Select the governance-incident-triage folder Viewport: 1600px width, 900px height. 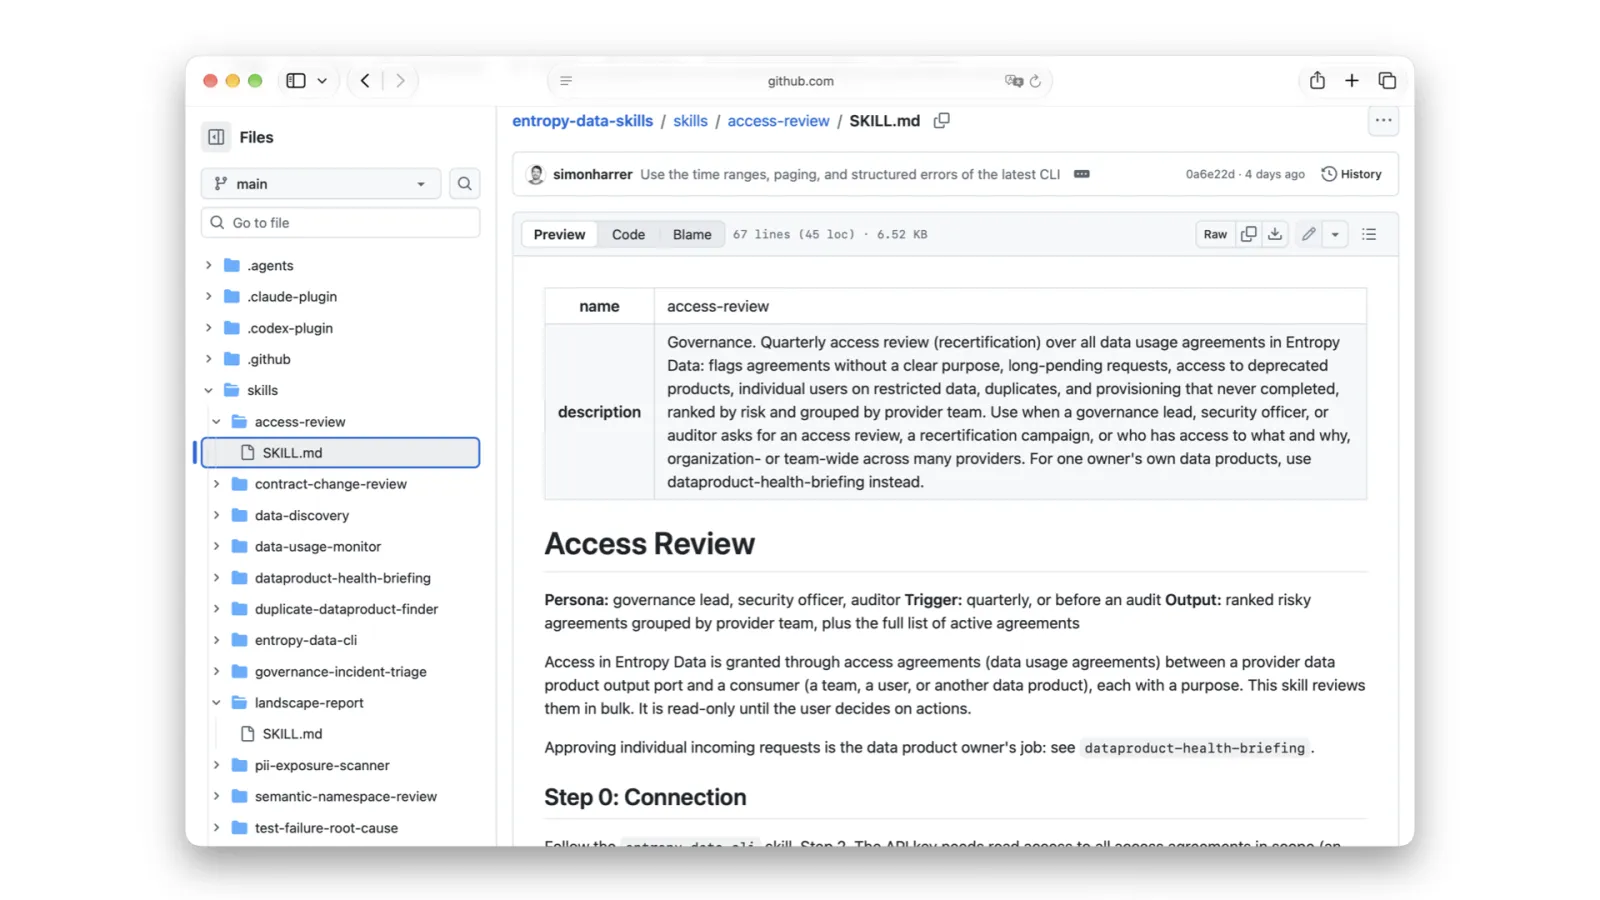pyautogui.click(x=340, y=672)
